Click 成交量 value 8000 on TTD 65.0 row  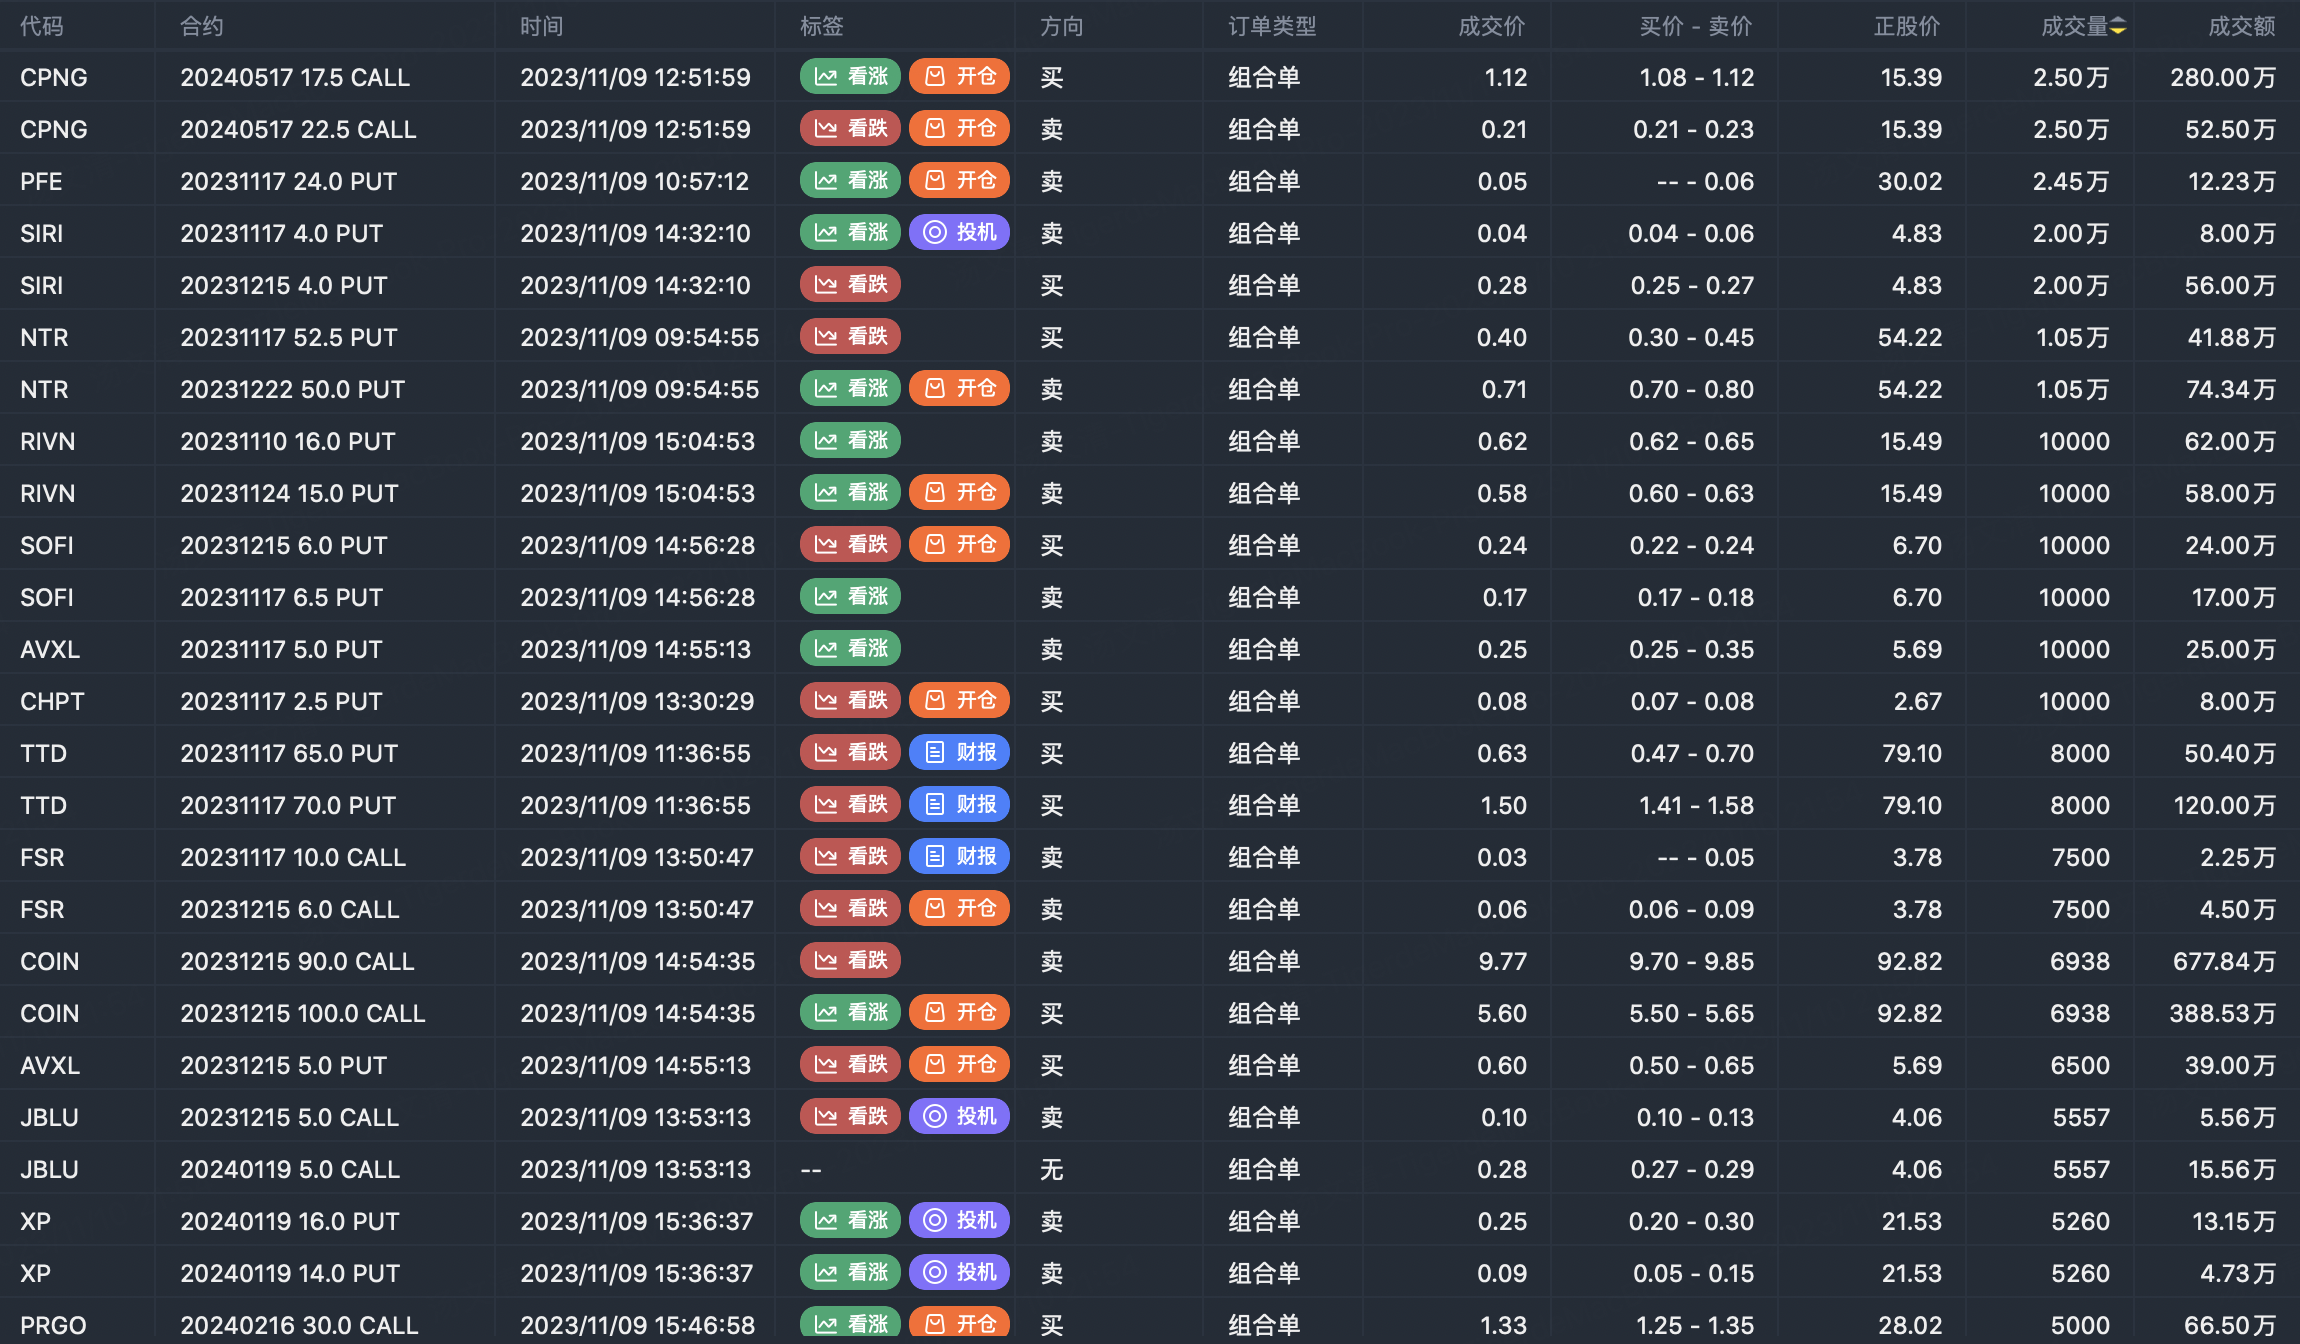2080,753
